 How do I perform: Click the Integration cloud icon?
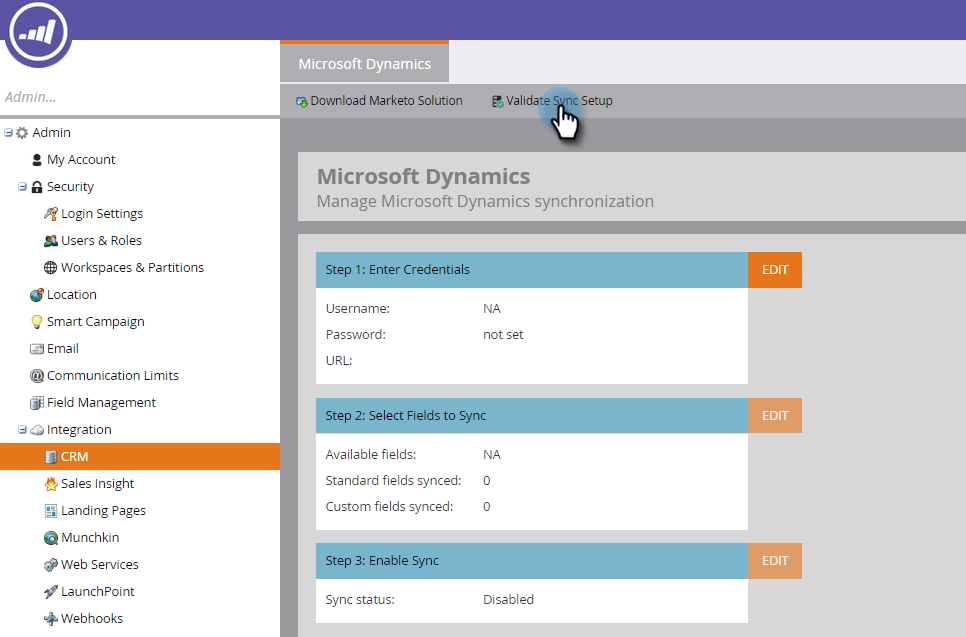click(x=37, y=429)
